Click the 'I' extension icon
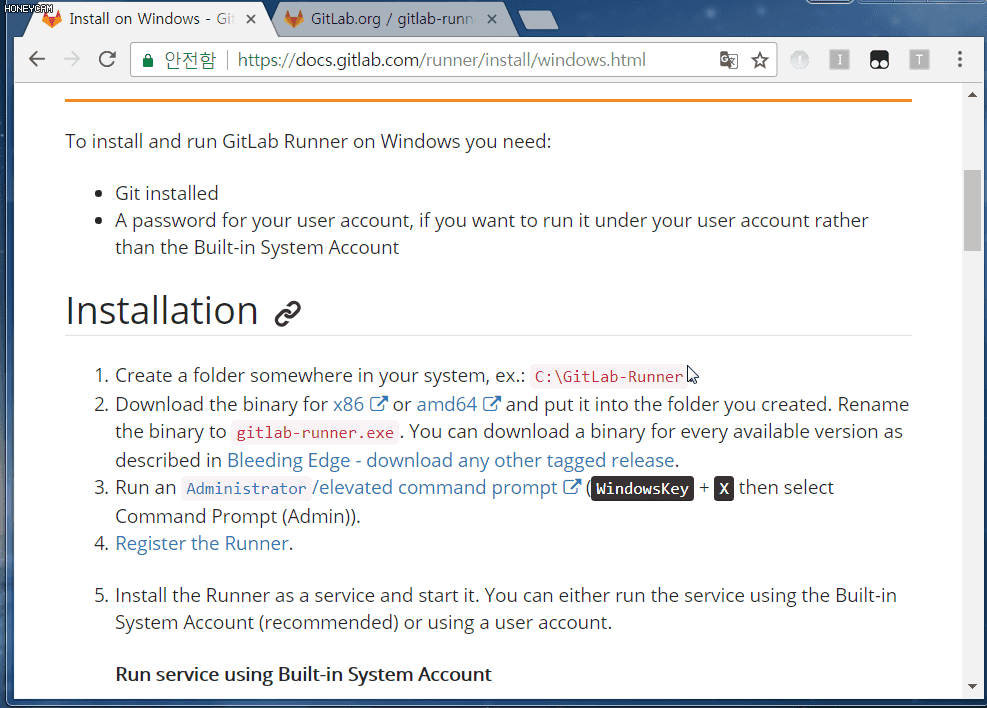 point(839,60)
